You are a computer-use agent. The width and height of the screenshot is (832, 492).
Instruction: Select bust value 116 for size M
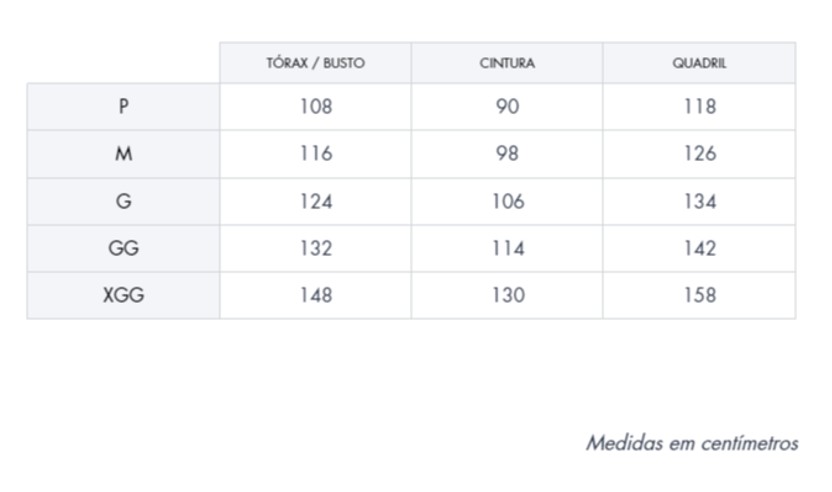point(315,154)
